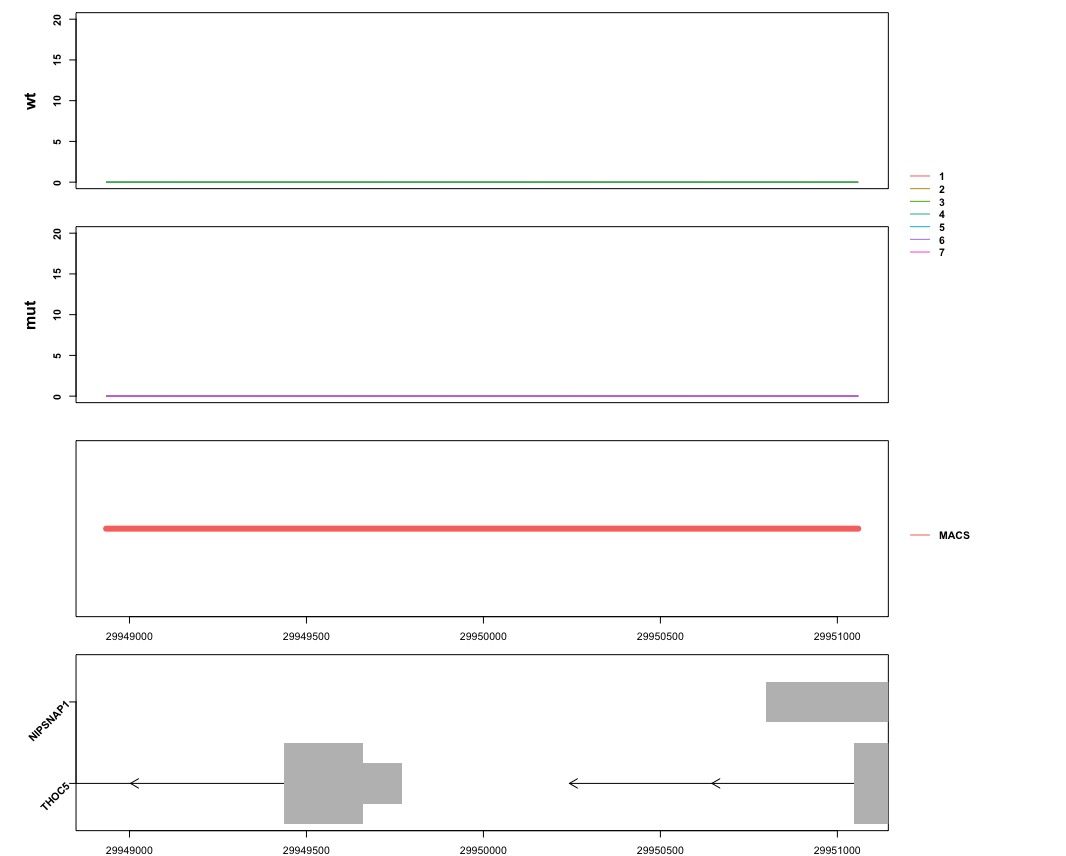This screenshot has width=1066, height=856.
Task: Select legend entry 4 teal line
Action: (922, 214)
